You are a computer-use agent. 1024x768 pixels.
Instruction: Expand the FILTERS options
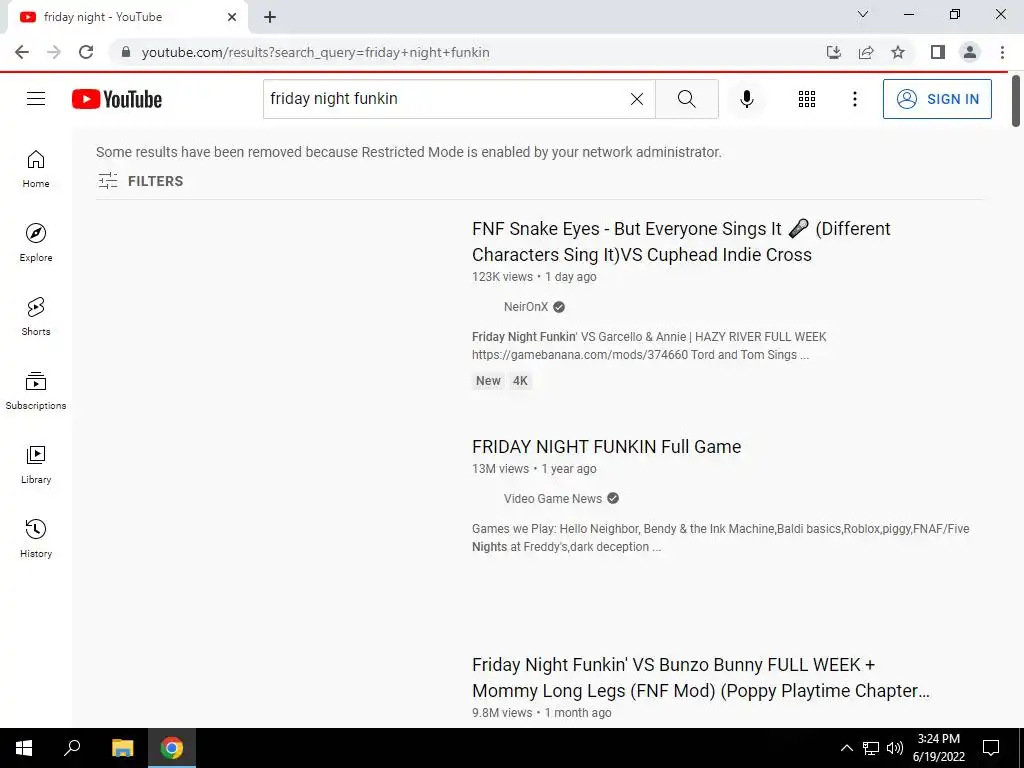(x=140, y=181)
